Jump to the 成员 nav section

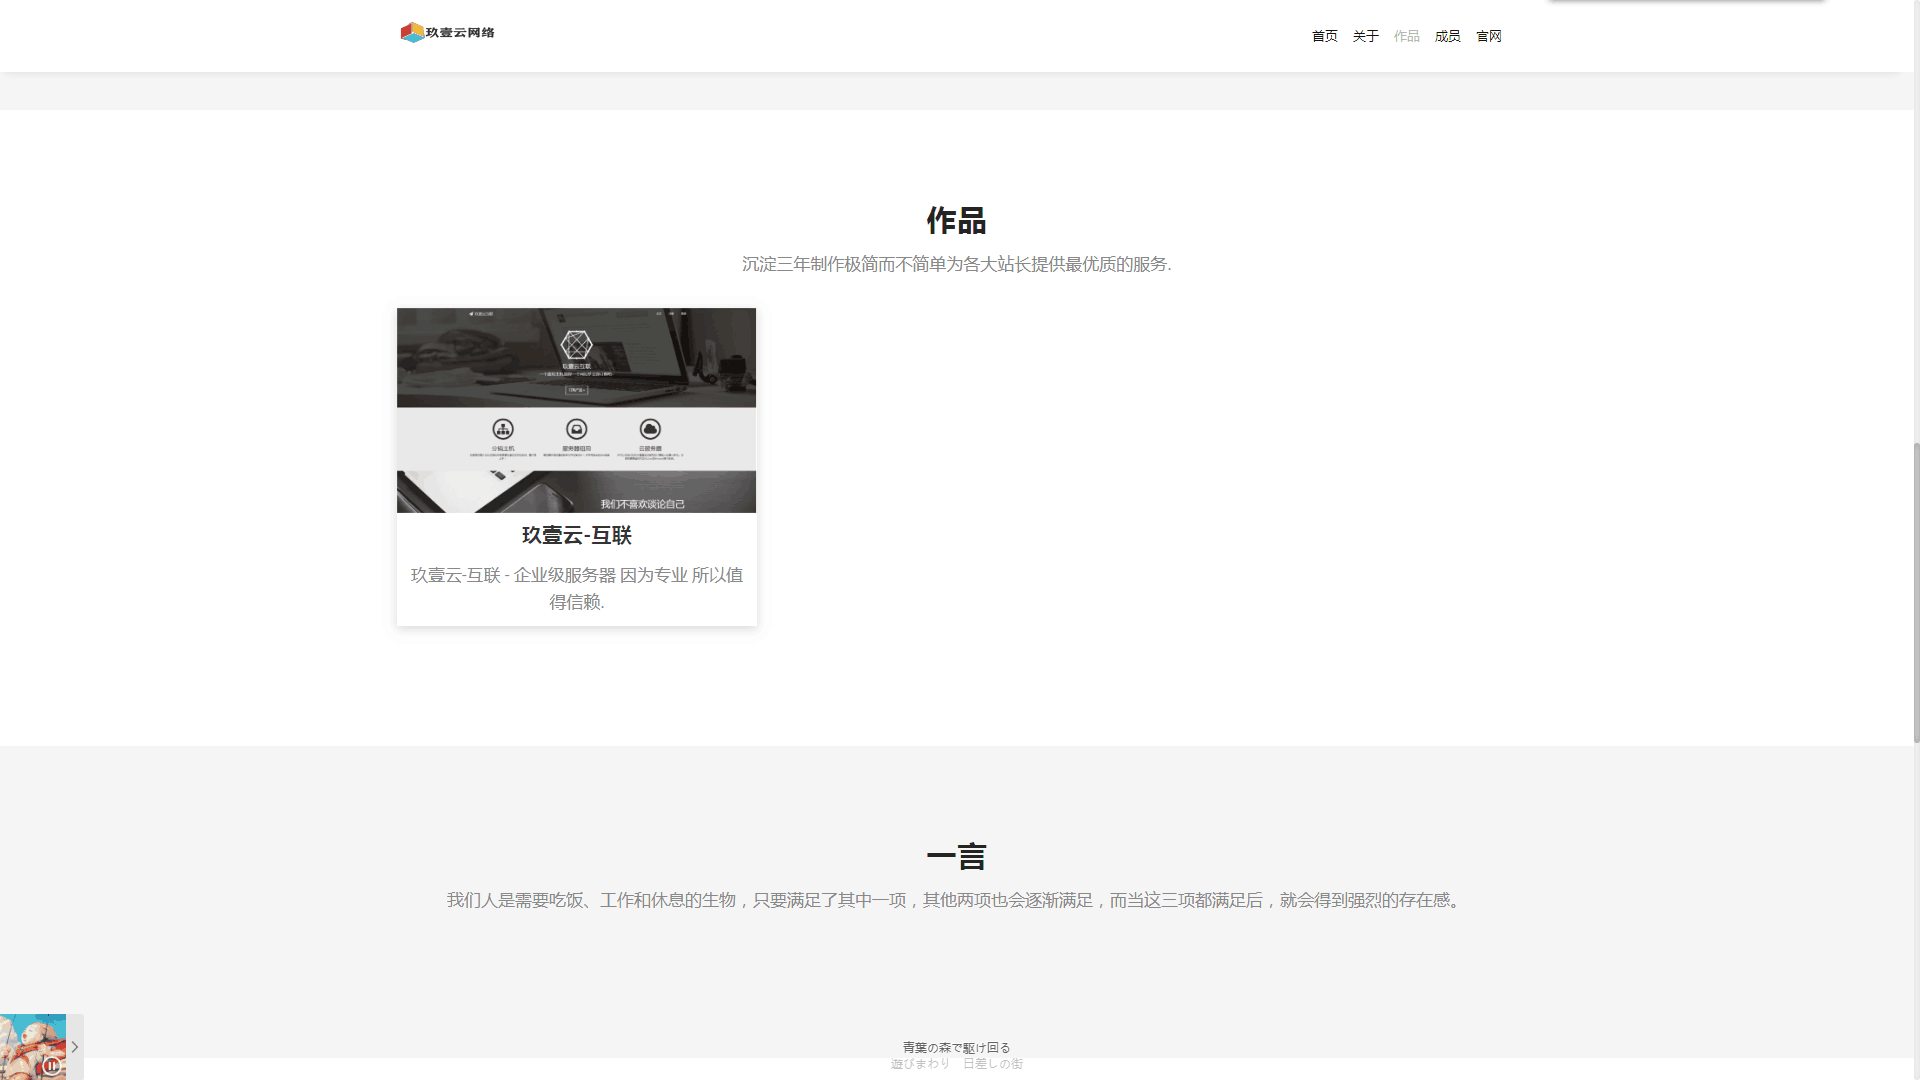pyautogui.click(x=1447, y=36)
